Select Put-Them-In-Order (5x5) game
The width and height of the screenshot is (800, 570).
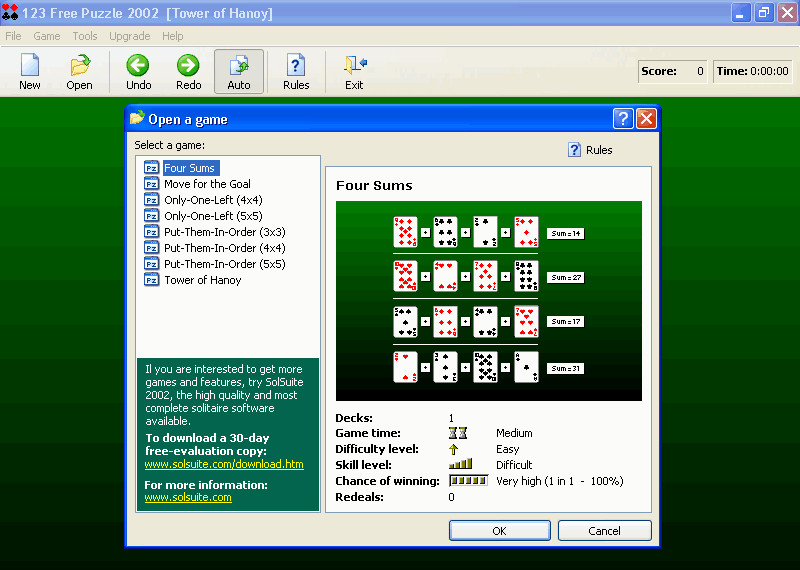coord(224,264)
